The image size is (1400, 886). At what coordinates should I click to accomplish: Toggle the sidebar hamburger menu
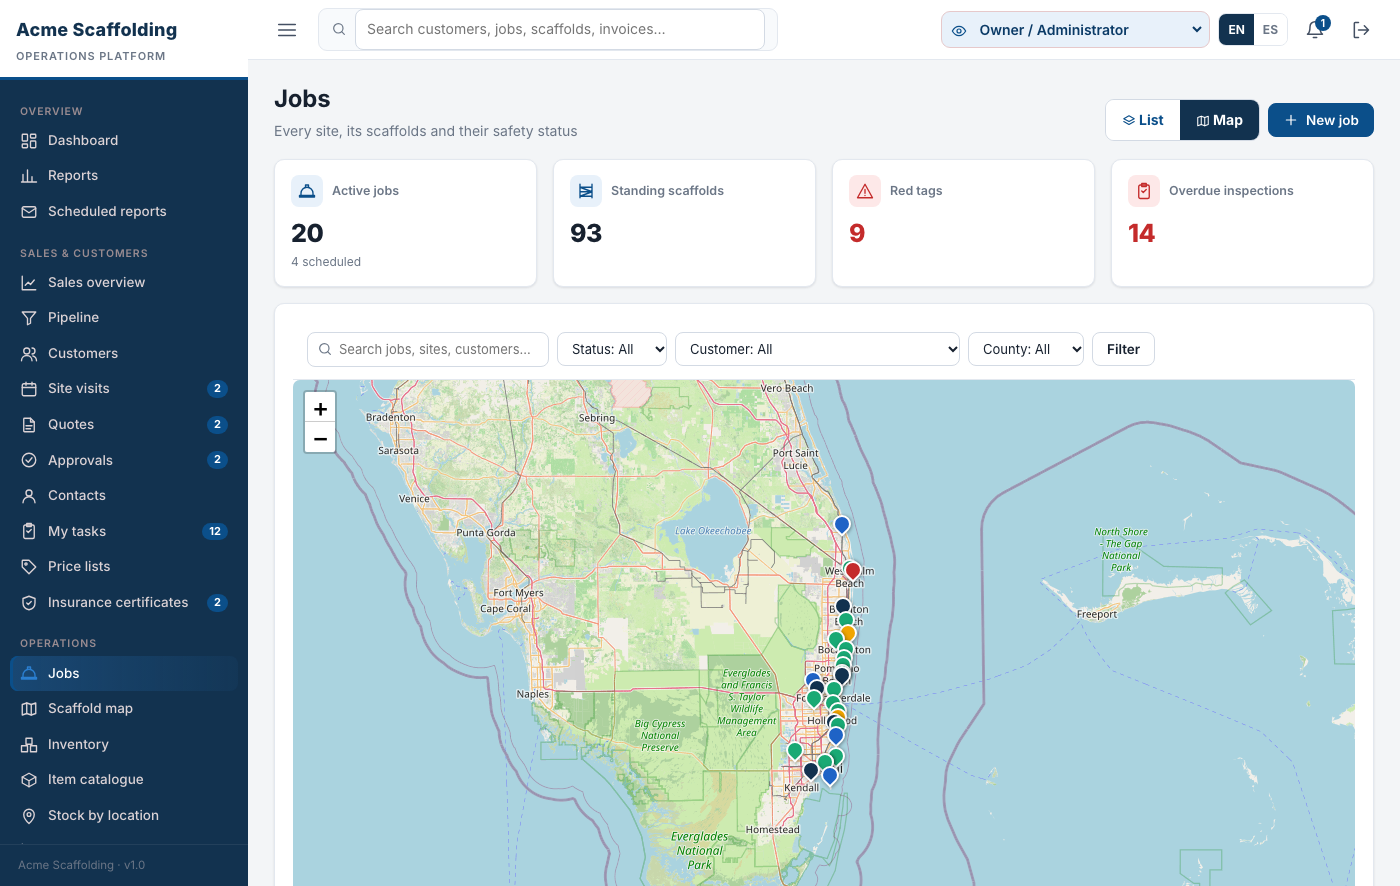click(x=287, y=30)
